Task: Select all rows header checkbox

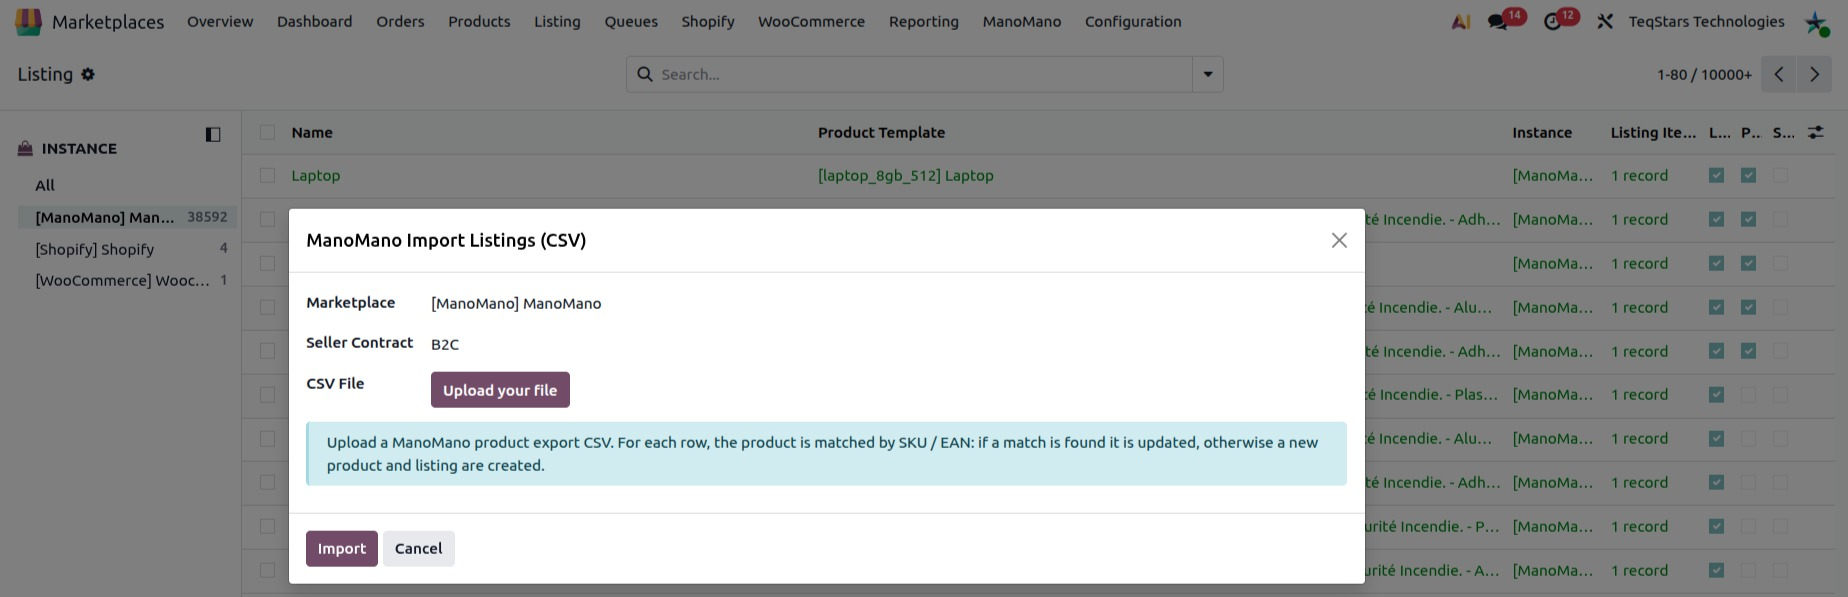Action: point(267,132)
